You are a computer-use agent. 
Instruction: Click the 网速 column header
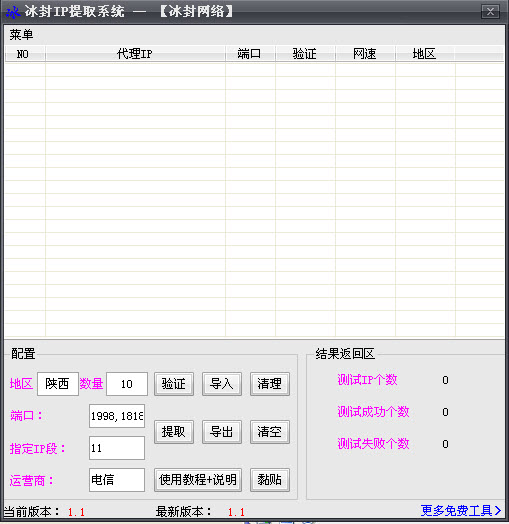tap(365, 54)
